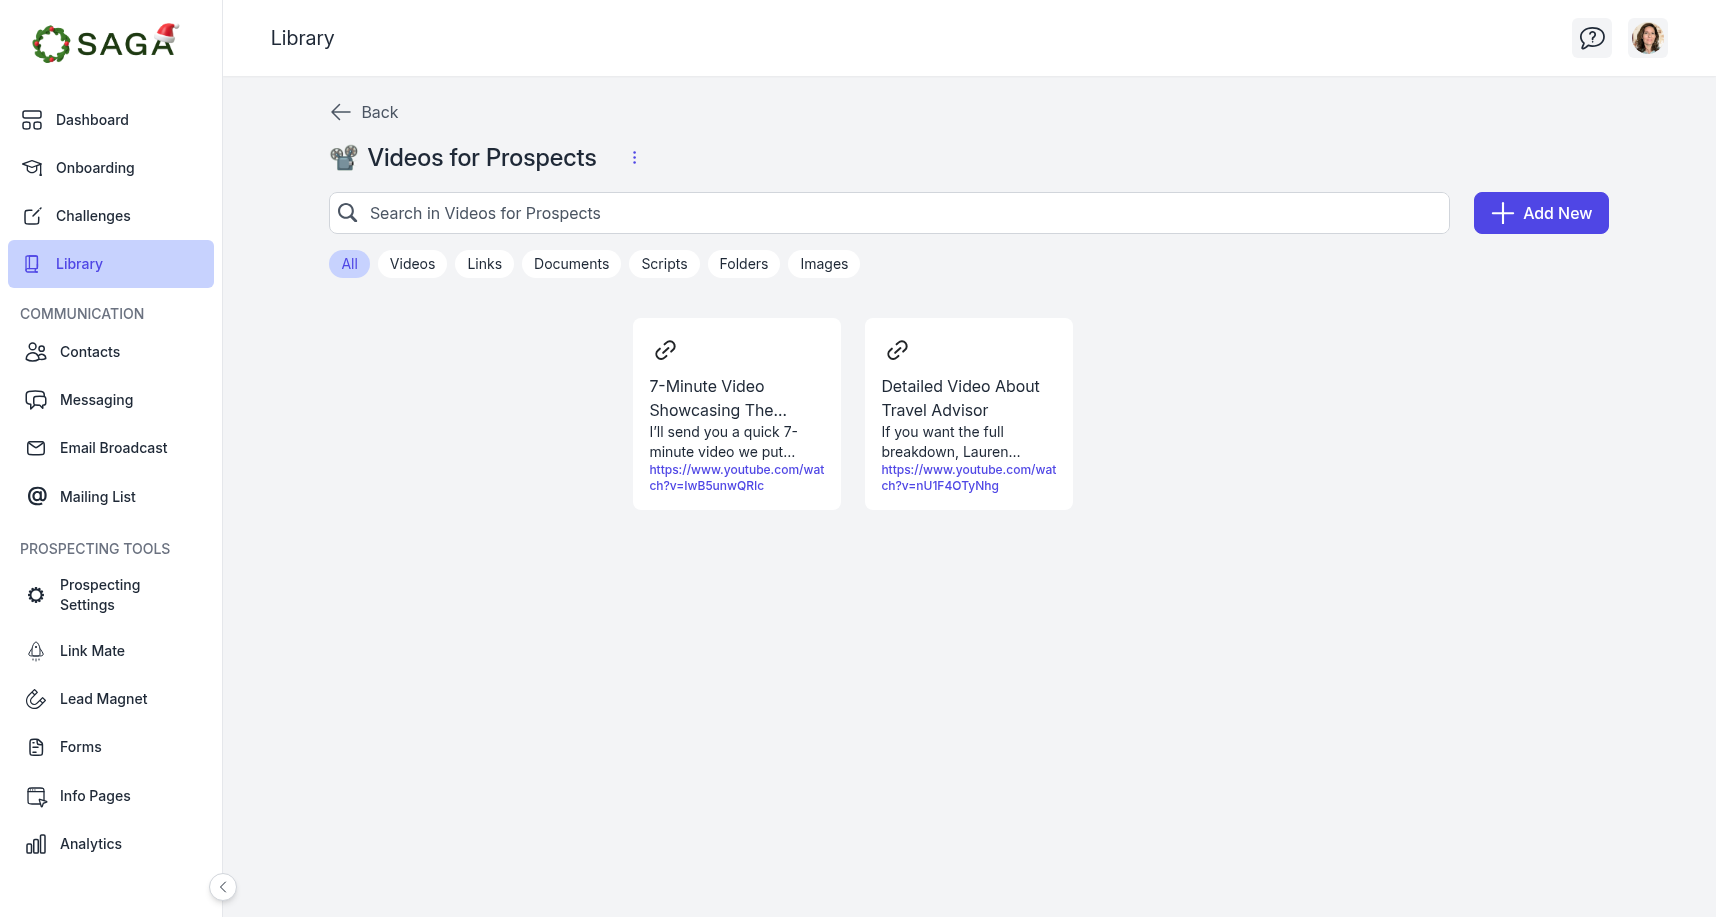1716x917 pixels.
Task: Click the Search in Videos for Prospects field
Action: click(888, 213)
